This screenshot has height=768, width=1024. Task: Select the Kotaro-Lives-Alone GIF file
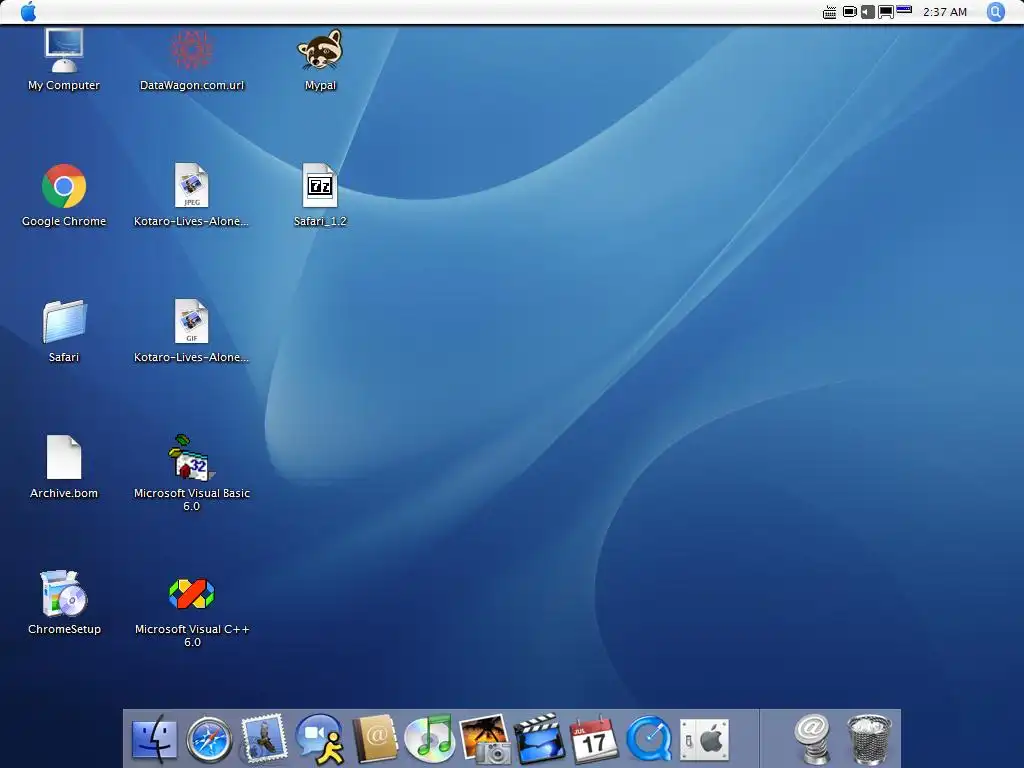pyautogui.click(x=191, y=321)
